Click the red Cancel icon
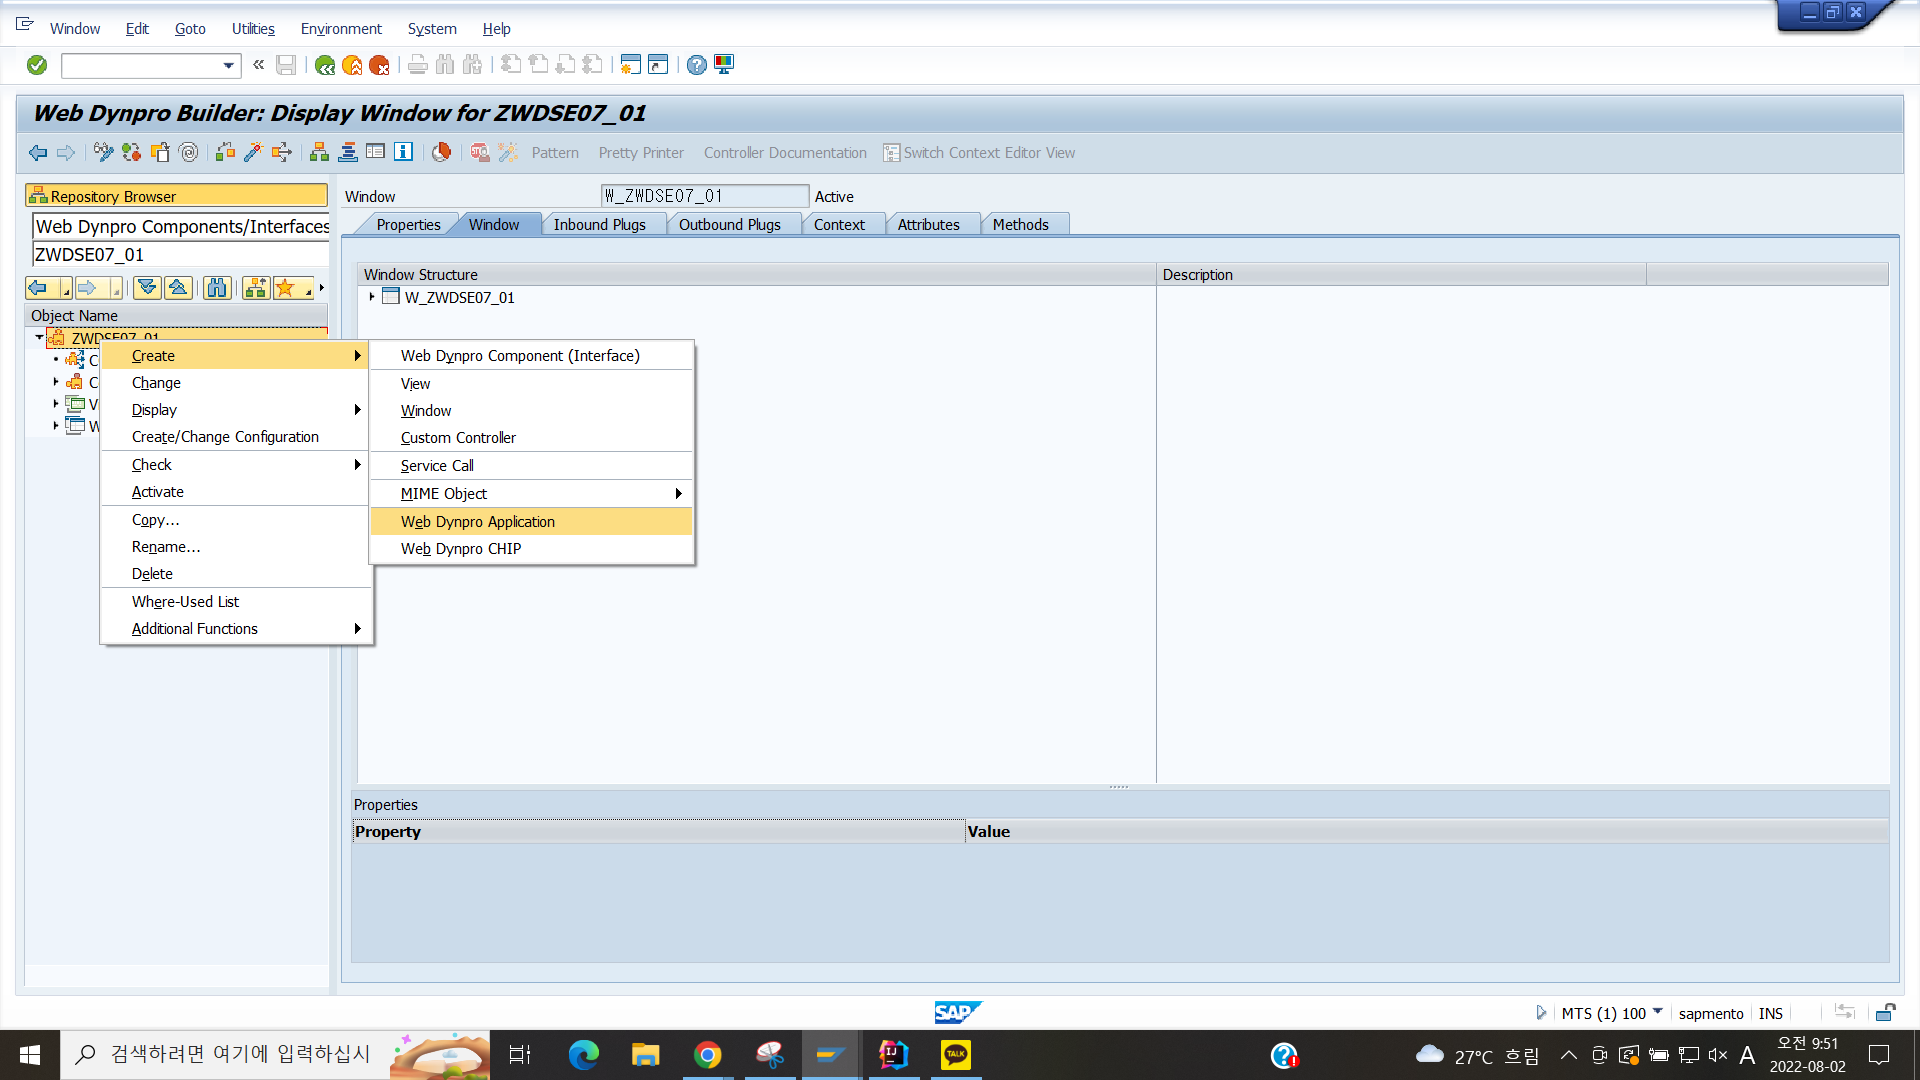This screenshot has width=1920, height=1080. pyautogui.click(x=379, y=65)
